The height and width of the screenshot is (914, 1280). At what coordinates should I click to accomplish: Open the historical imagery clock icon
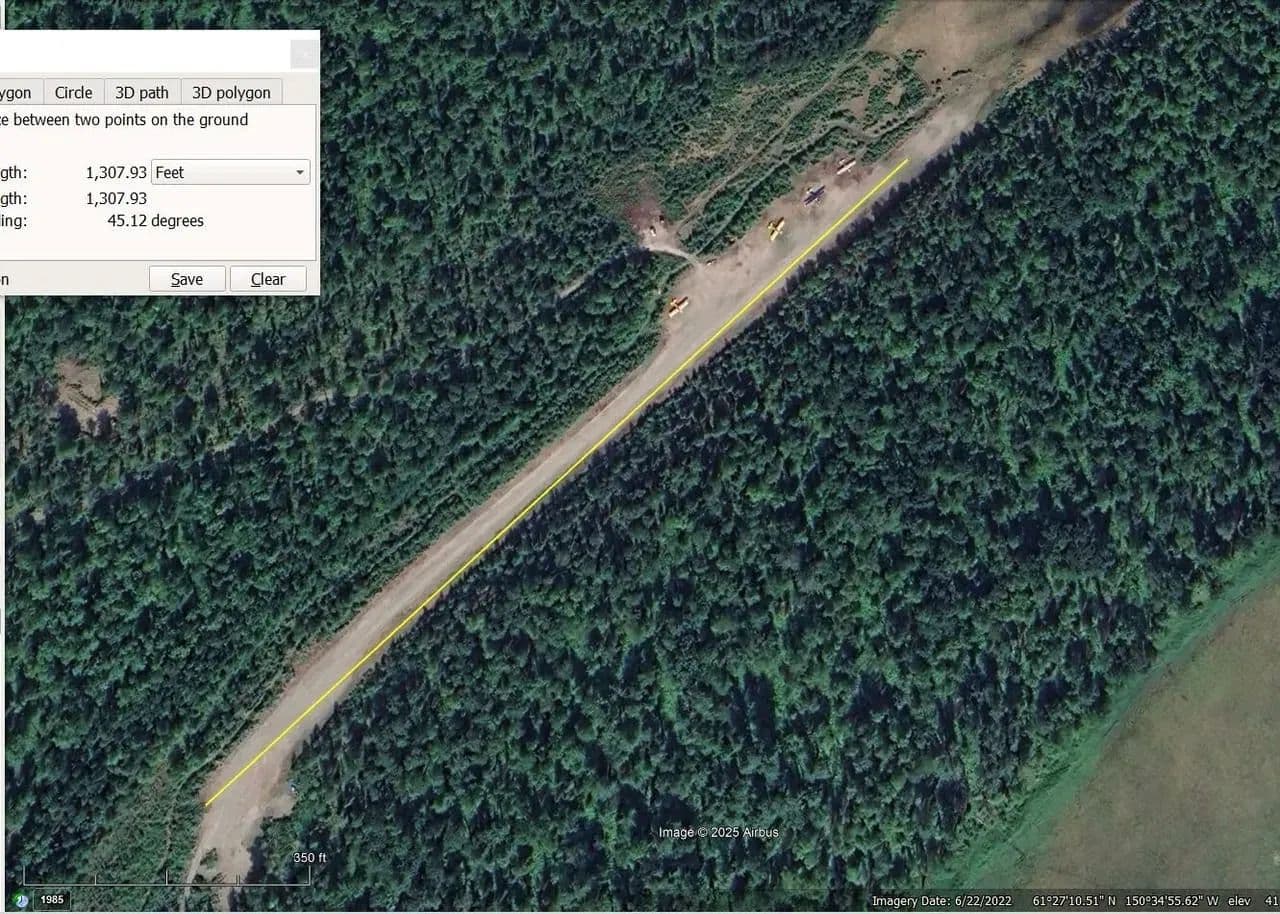[x=22, y=900]
